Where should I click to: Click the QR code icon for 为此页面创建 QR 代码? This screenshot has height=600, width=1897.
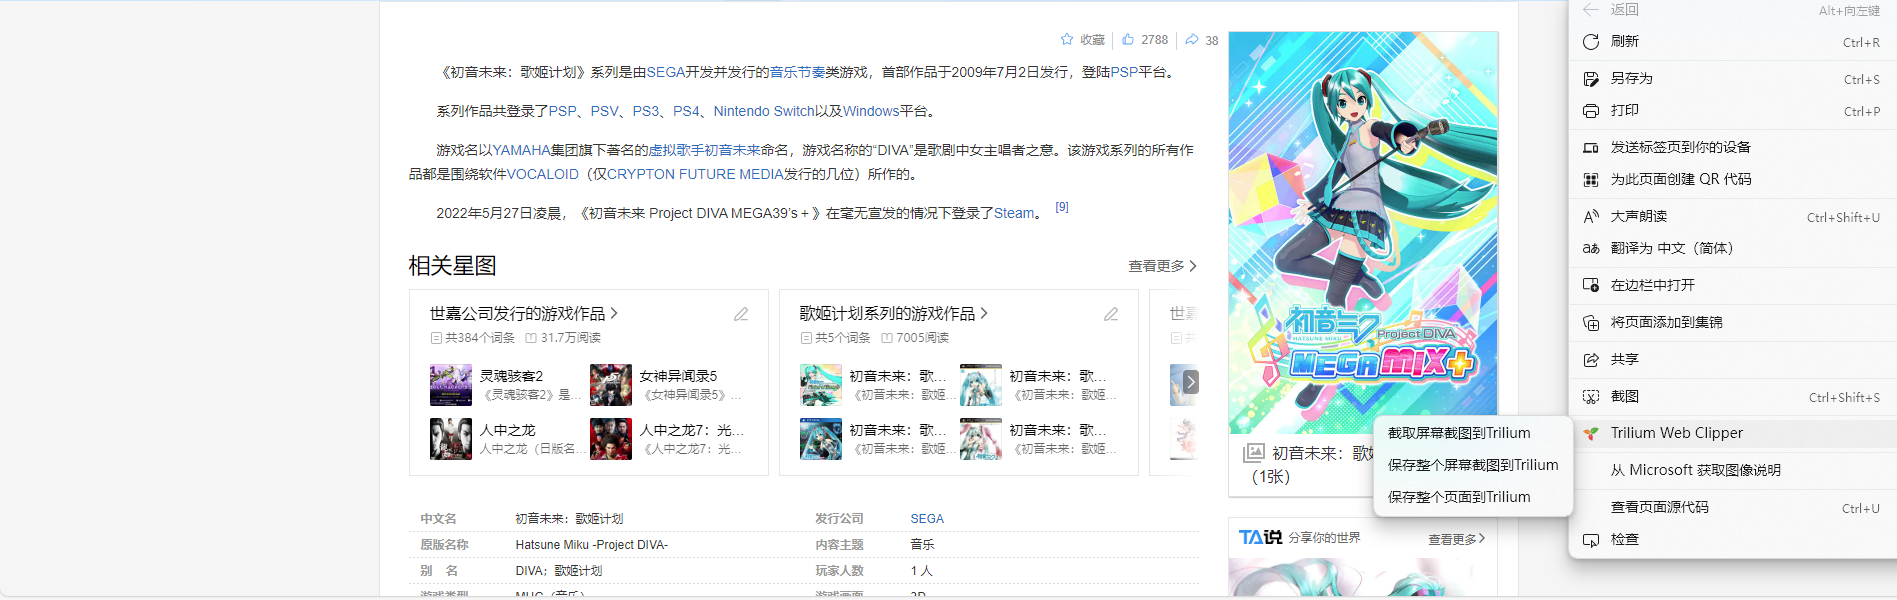pos(1591,180)
